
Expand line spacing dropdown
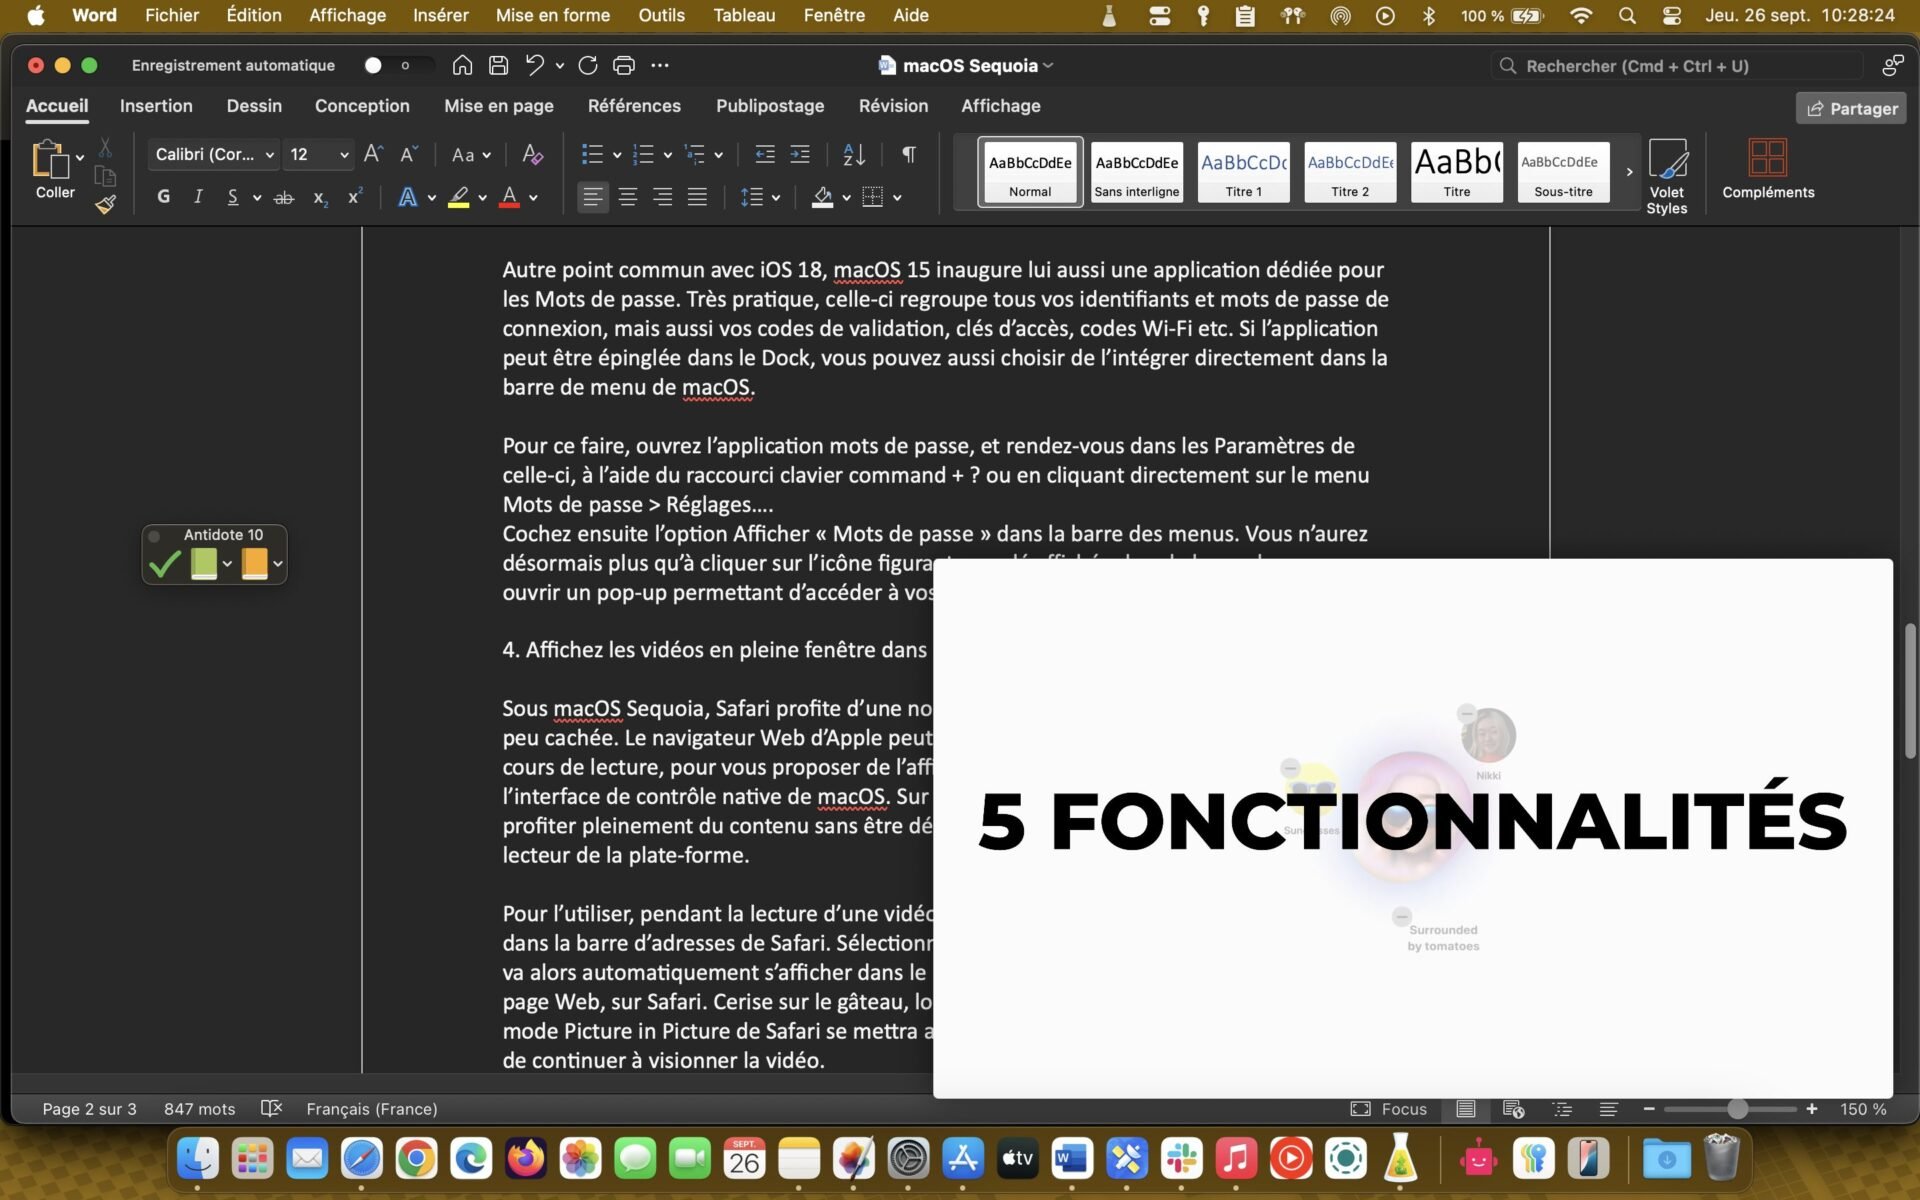click(776, 198)
